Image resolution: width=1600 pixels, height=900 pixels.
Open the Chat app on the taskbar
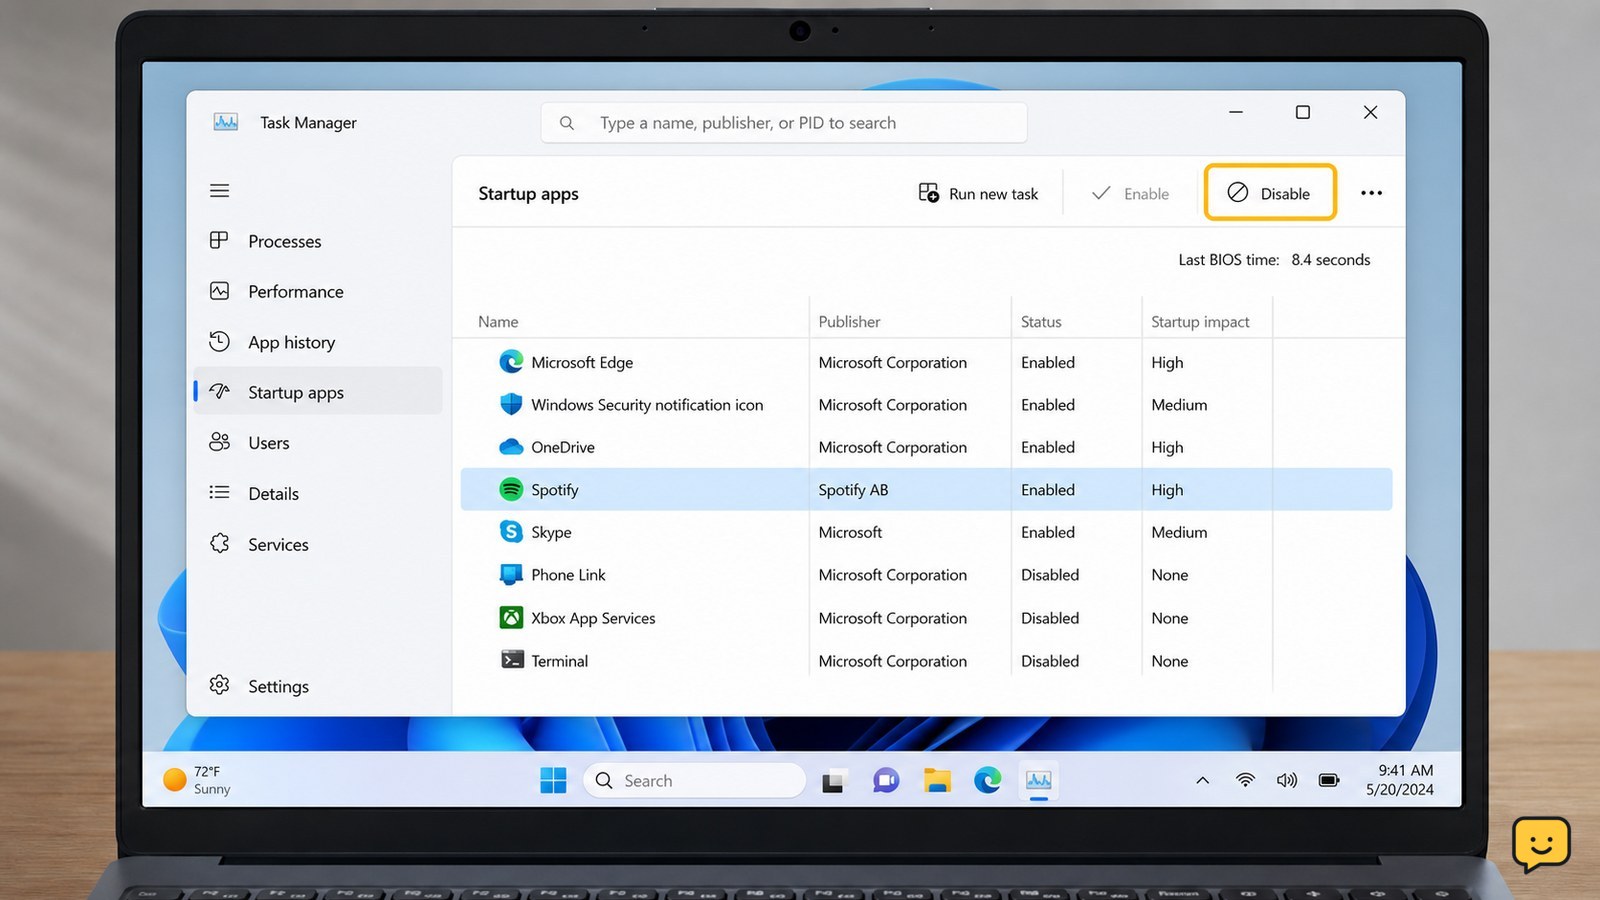pos(886,780)
